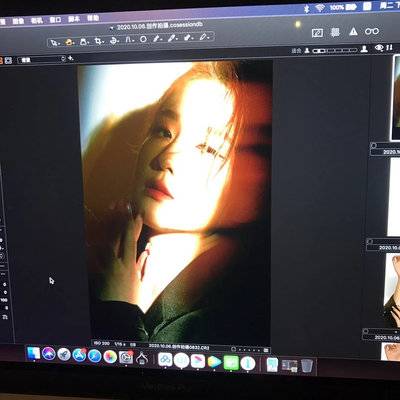The width and height of the screenshot is (400, 400).
Task: Select the Draw Mask brush tool
Action: coord(157,39)
